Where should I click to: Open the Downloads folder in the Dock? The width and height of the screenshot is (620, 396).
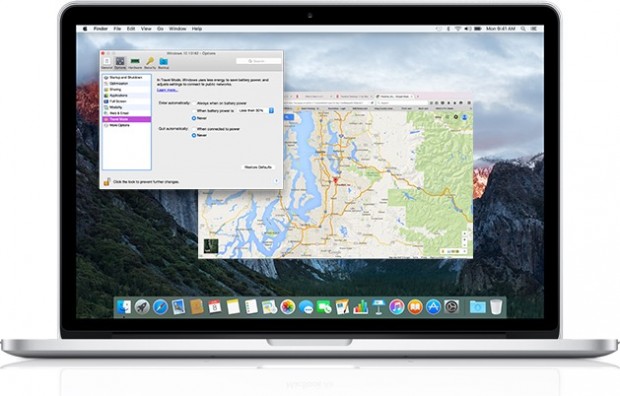tap(477, 307)
